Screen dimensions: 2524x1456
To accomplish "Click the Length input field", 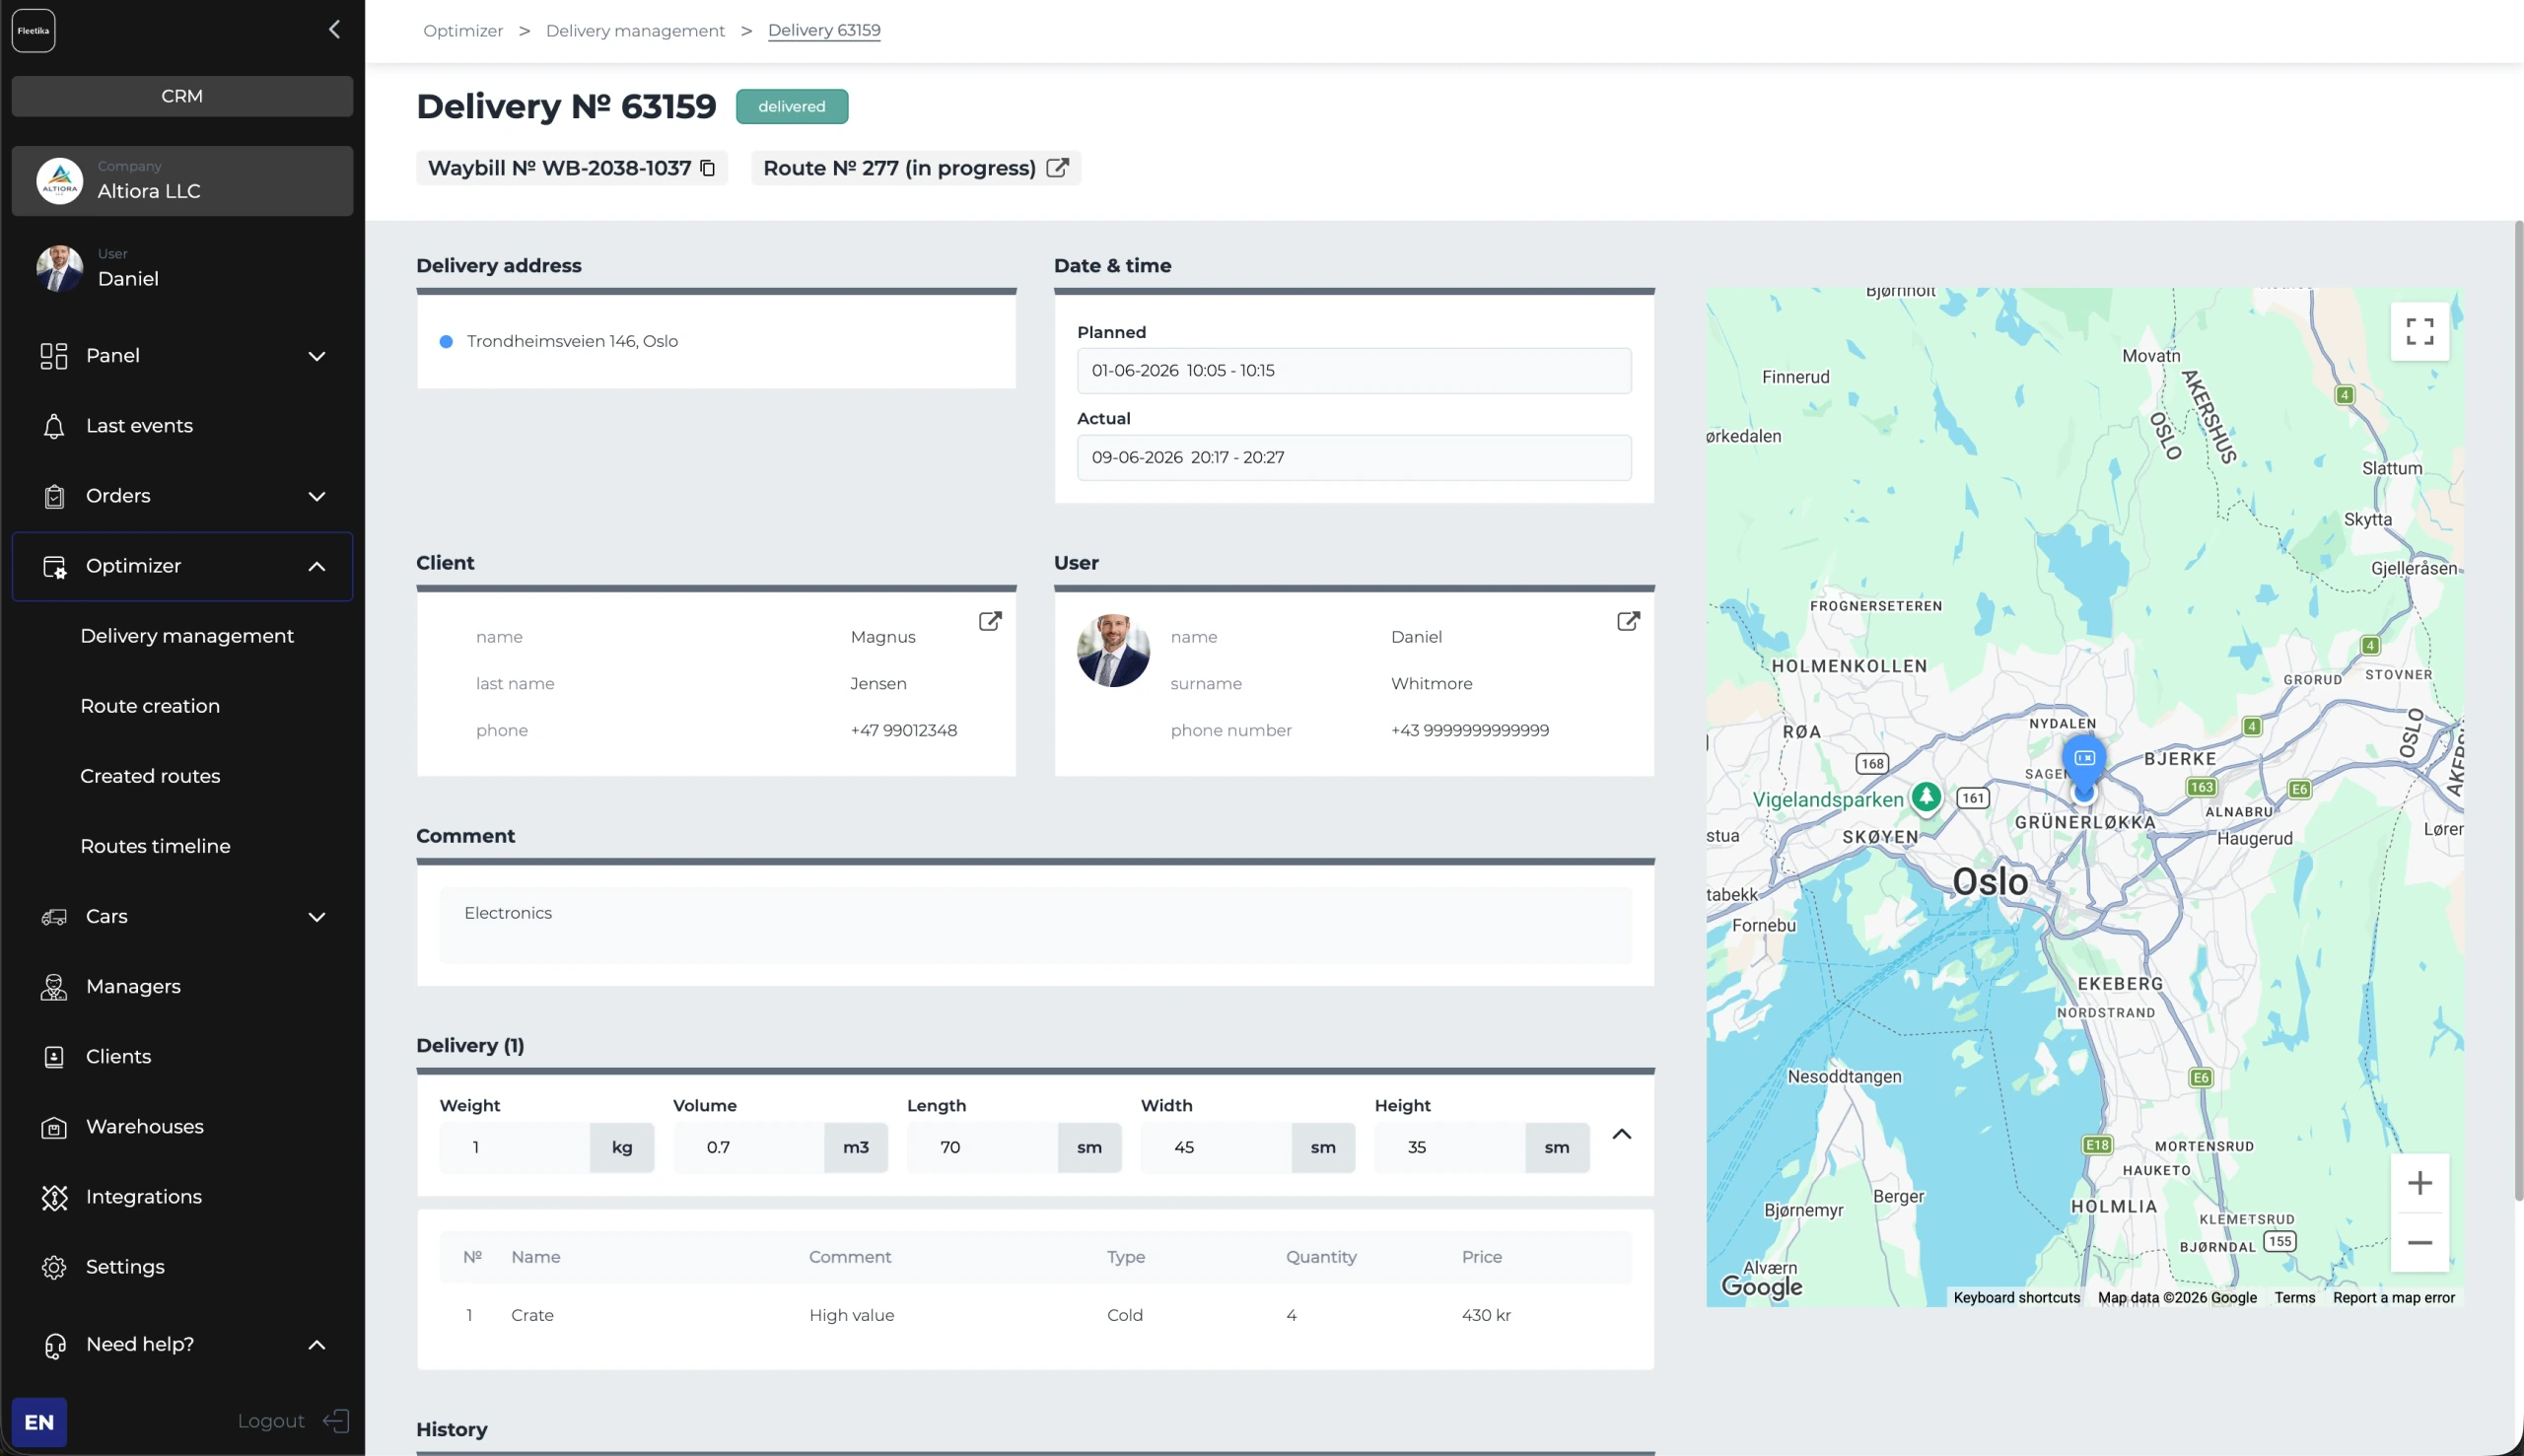I will click(982, 1147).
